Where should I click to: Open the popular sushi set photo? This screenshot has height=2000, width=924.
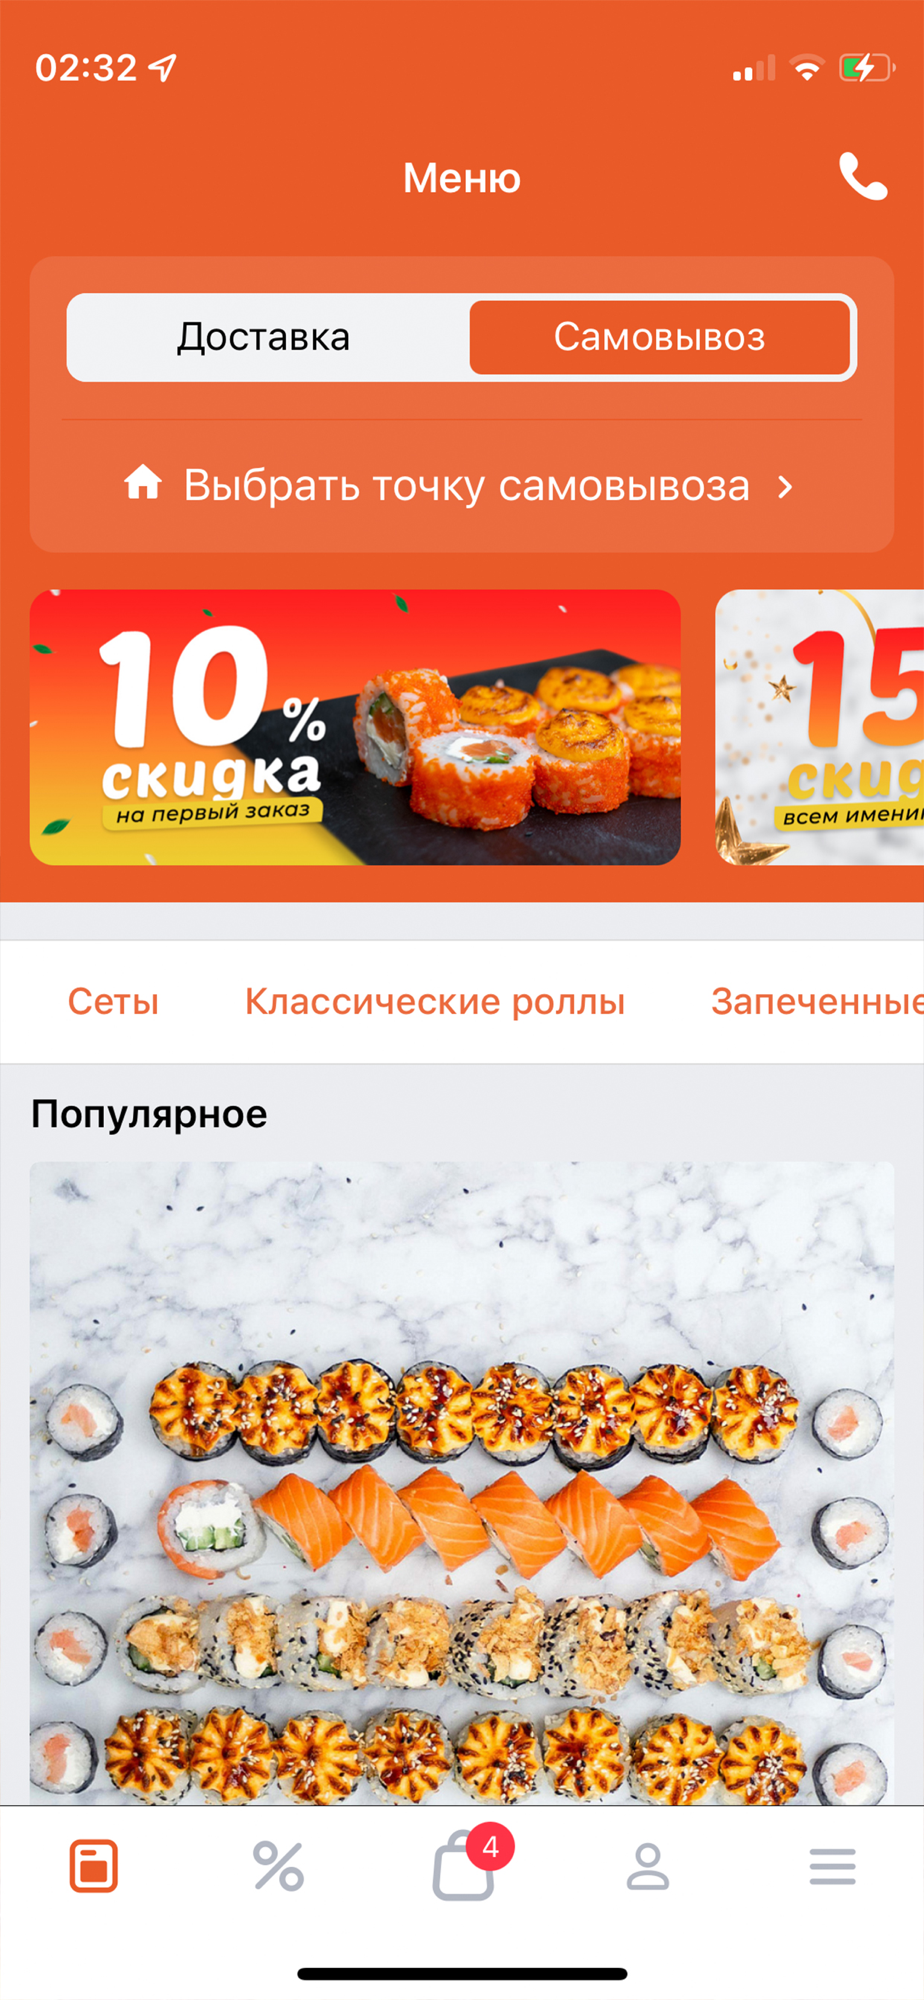pos(461,1483)
